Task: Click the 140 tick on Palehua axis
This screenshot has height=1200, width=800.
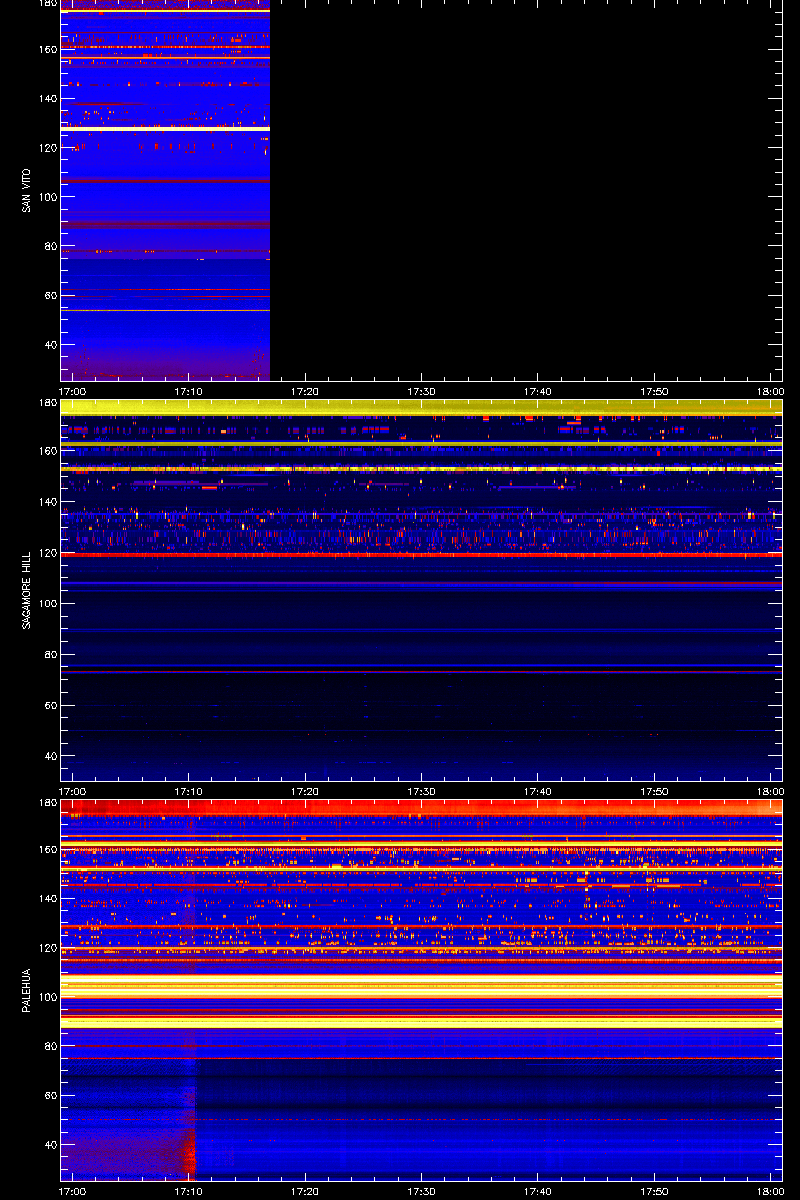Action: pyautogui.click(x=46, y=899)
